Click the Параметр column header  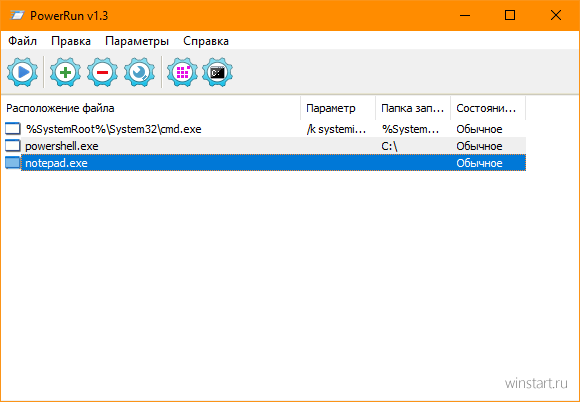[338, 108]
